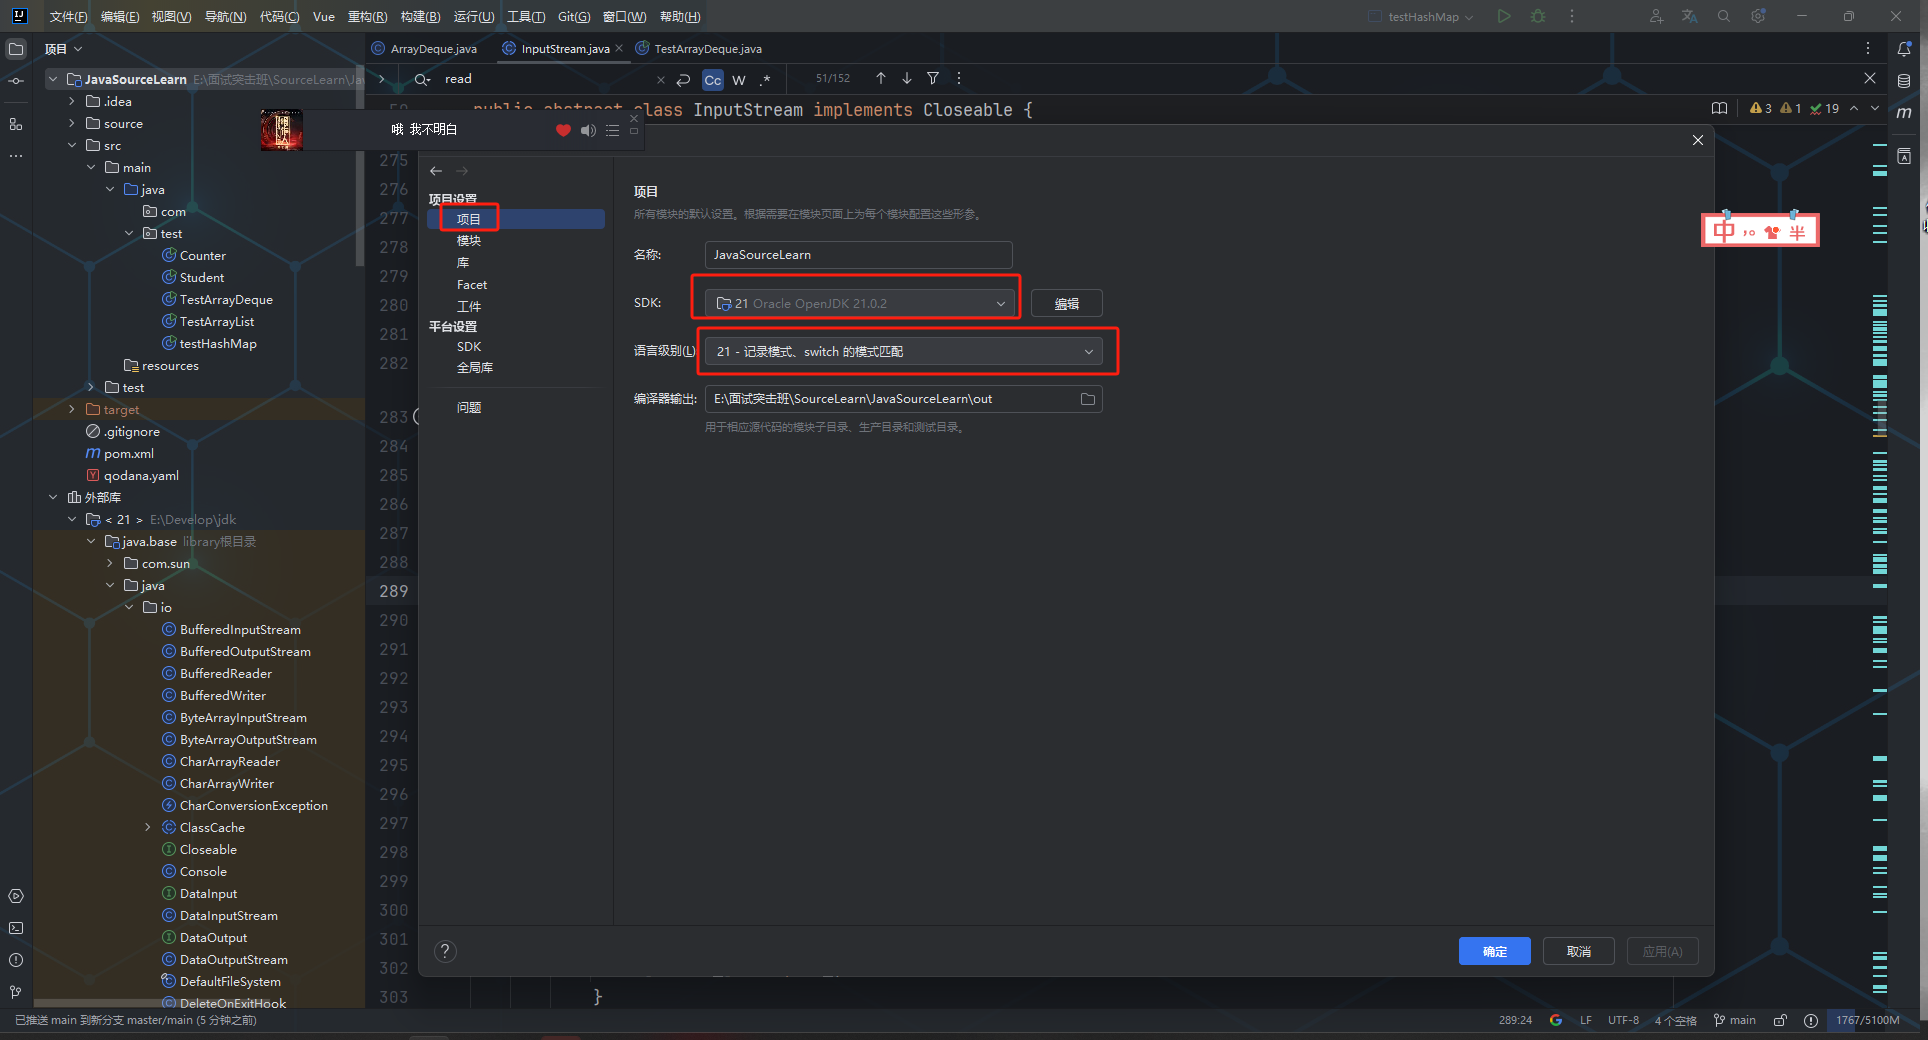Click the 取消 button
This screenshot has height=1040, width=1928.
(1578, 951)
